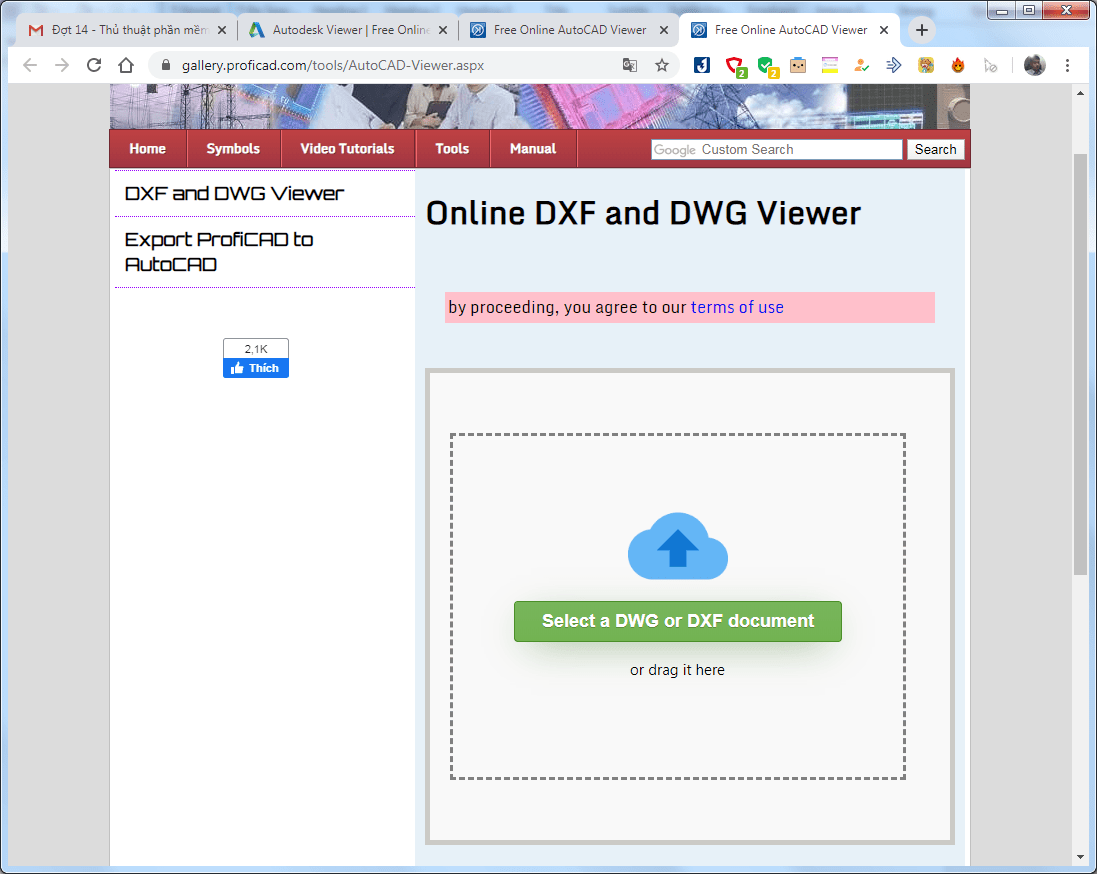Click the Google Translate icon in address bar
The height and width of the screenshot is (874, 1097).
(x=629, y=66)
